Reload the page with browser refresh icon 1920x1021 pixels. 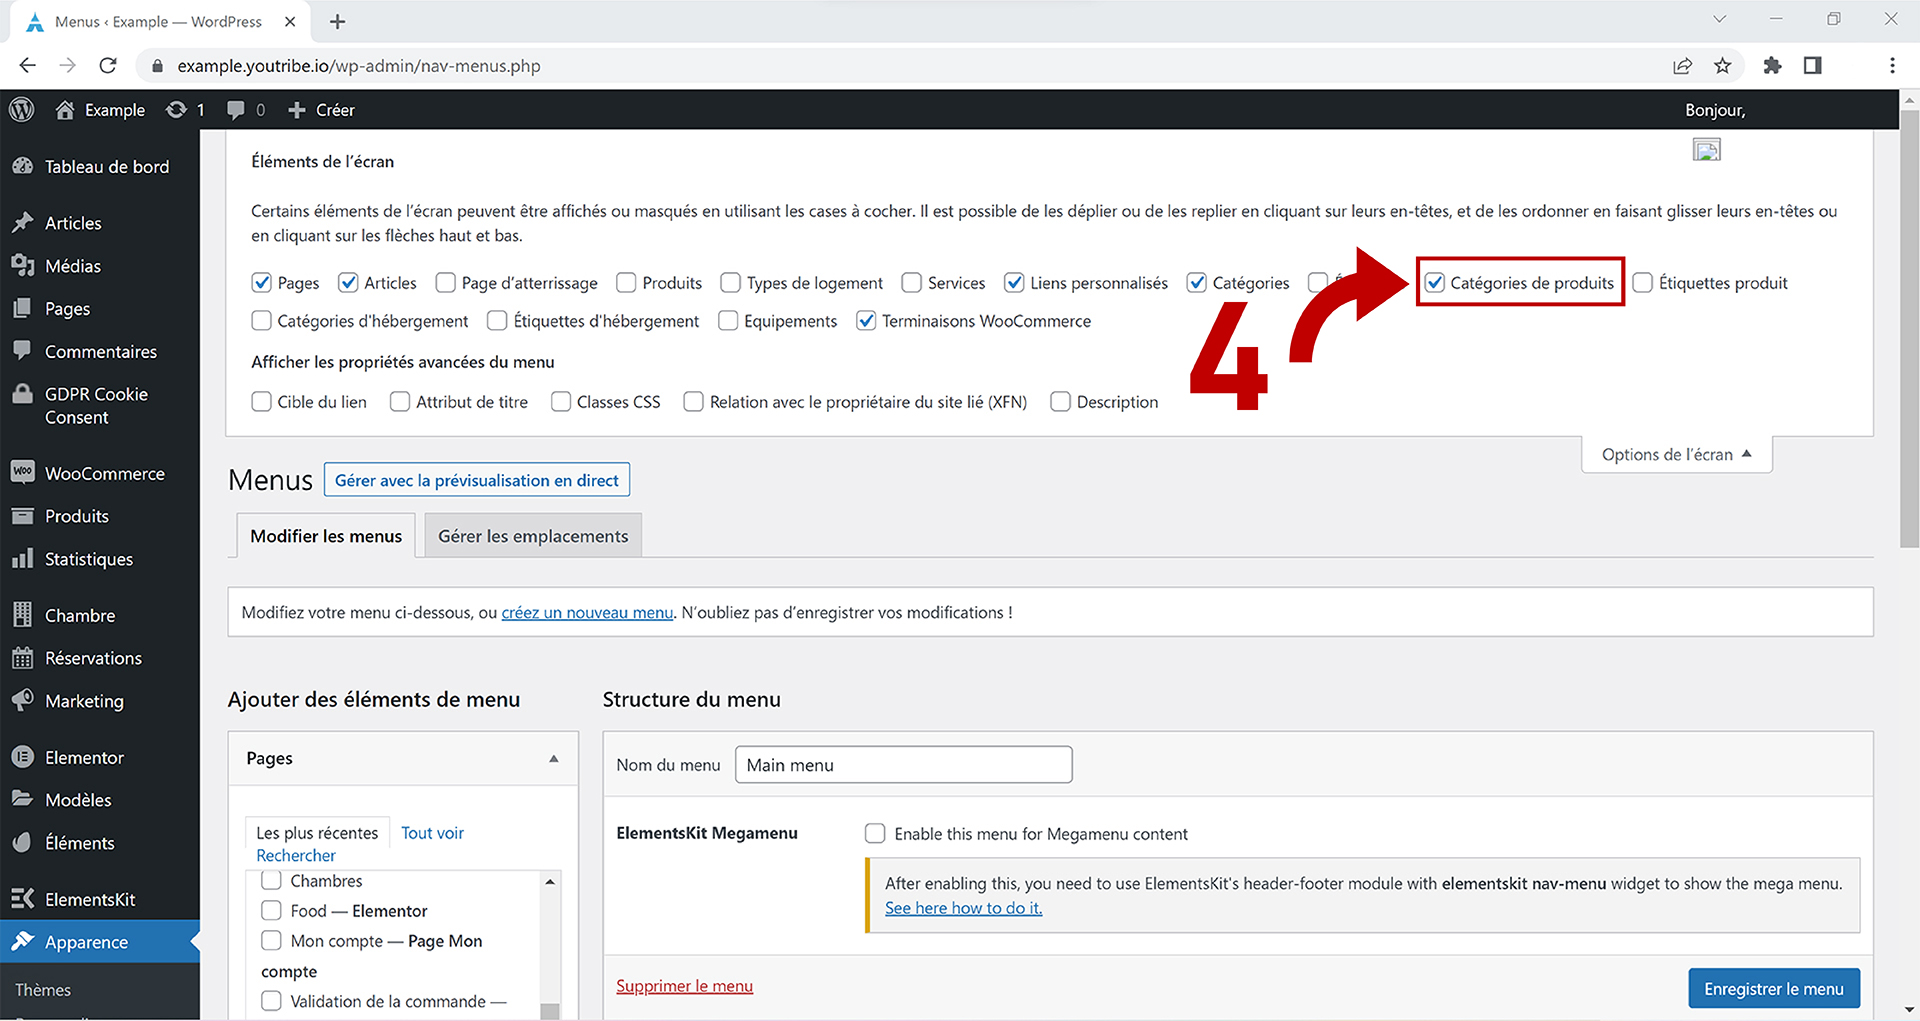[x=108, y=66]
